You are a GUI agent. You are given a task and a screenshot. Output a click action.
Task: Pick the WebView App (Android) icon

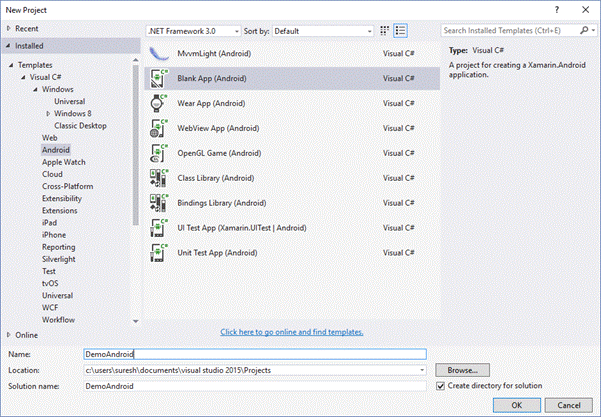159,128
